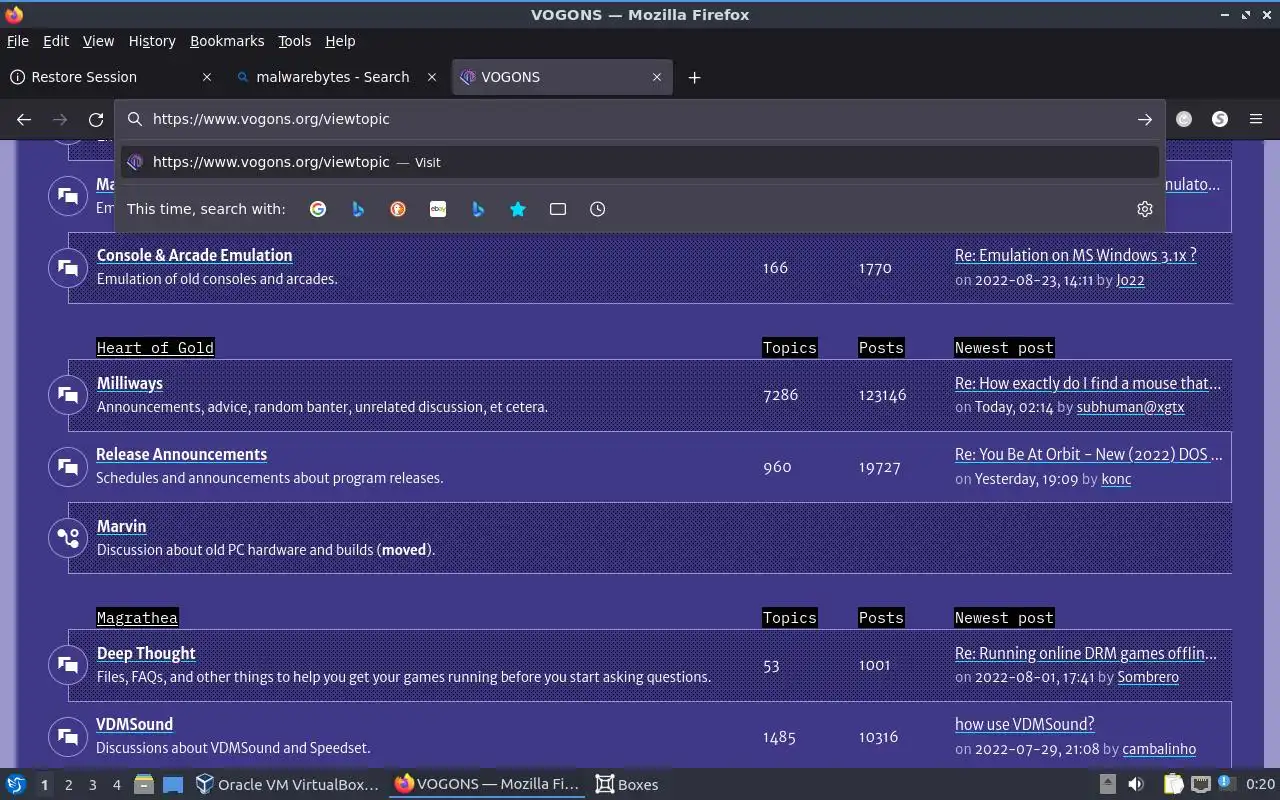Open the Marvin forum link
1280x800 pixels.
121,526
